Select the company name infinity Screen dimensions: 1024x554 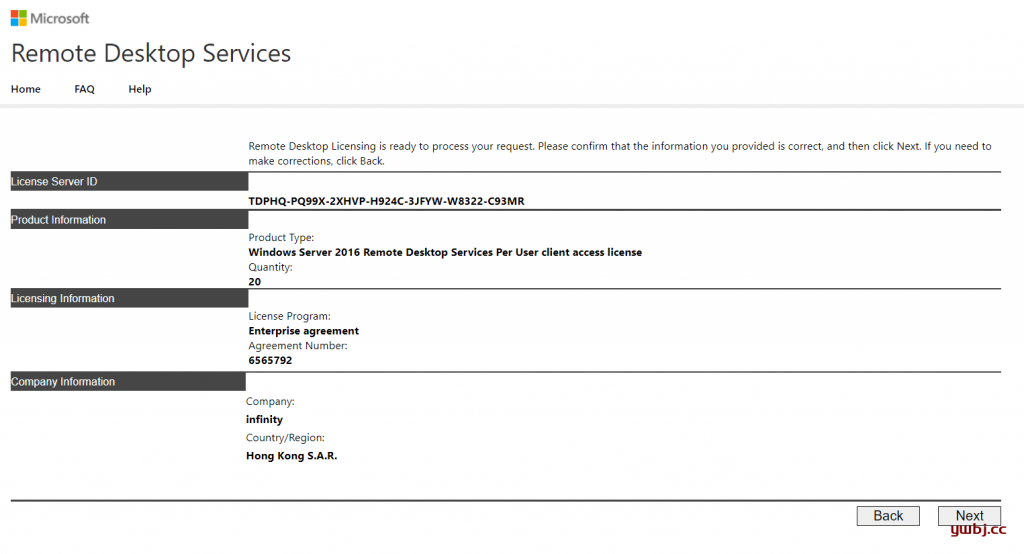pyautogui.click(x=264, y=419)
